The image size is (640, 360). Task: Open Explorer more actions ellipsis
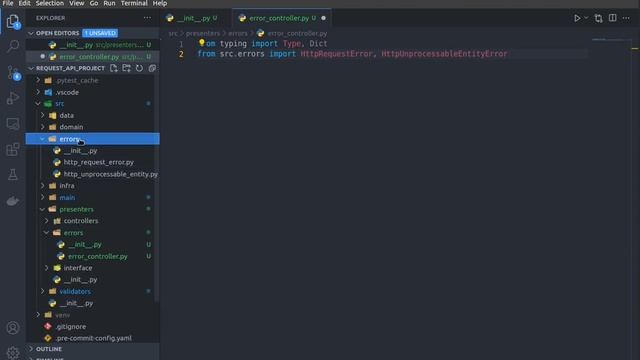point(147,18)
